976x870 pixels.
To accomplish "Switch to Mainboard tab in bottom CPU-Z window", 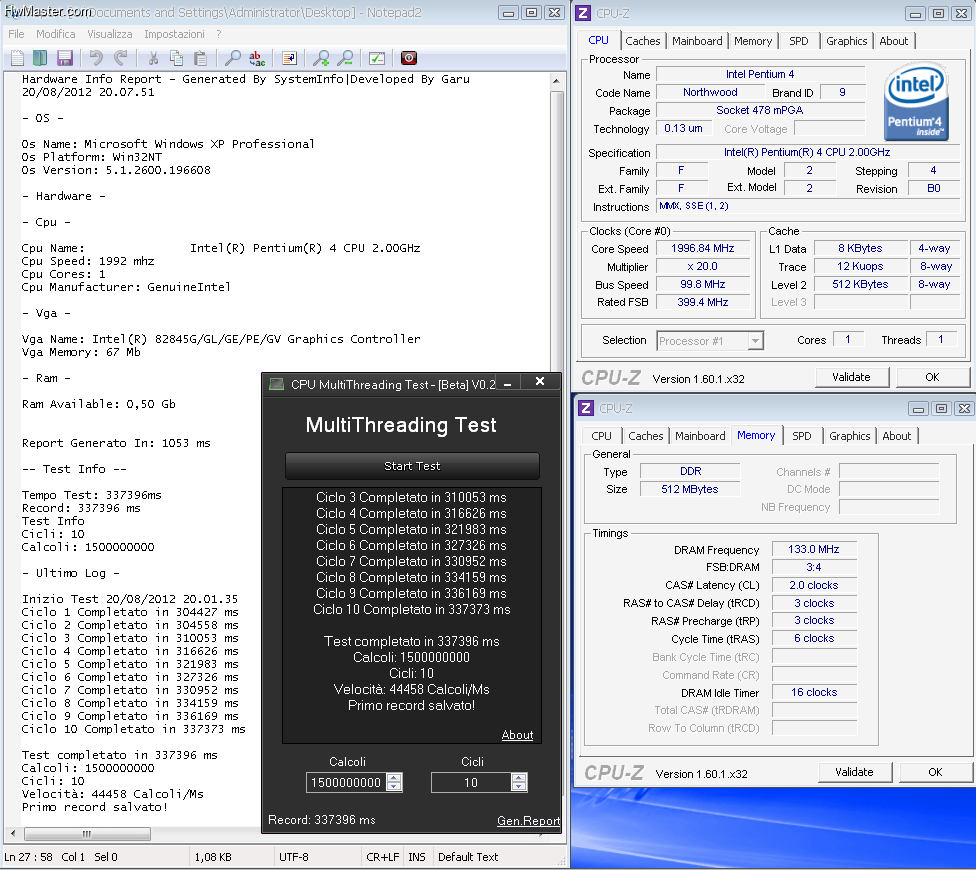I will click(x=700, y=436).
